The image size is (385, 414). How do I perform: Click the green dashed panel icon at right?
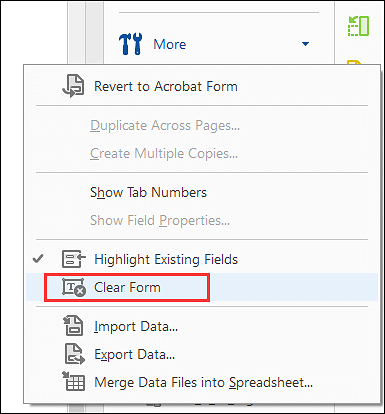point(358,26)
